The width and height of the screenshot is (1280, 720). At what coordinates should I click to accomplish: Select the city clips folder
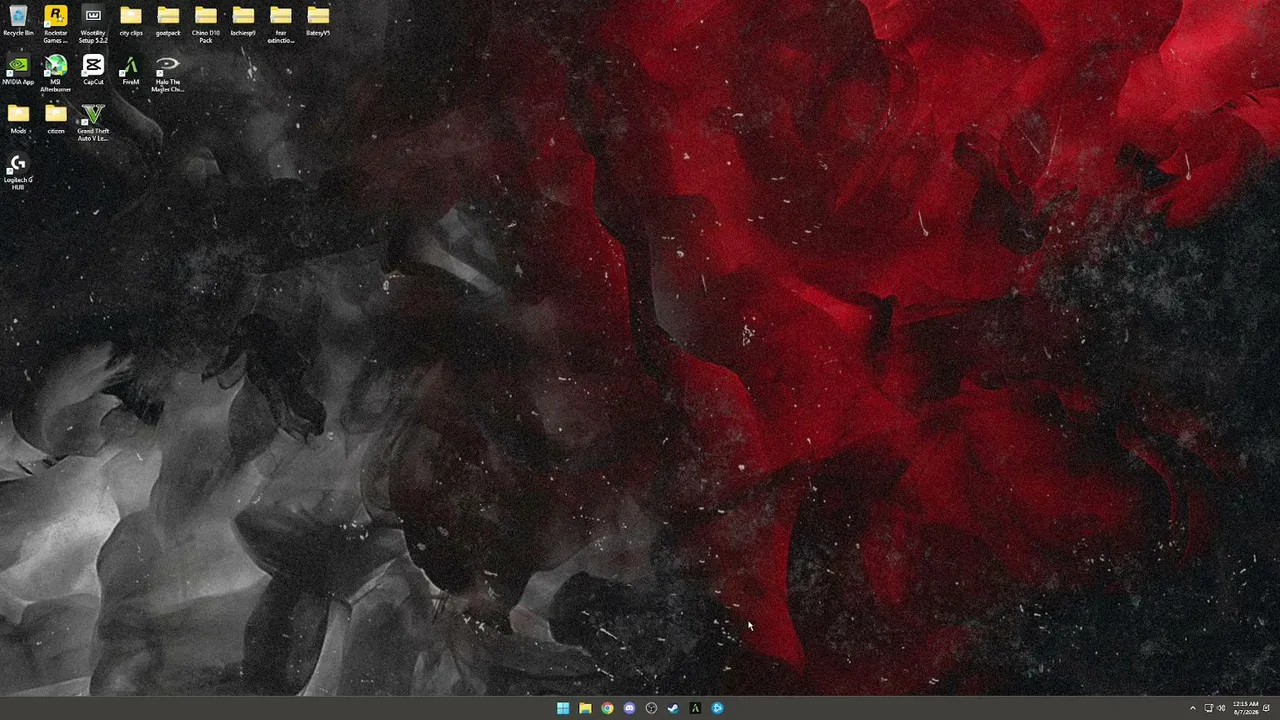131,21
